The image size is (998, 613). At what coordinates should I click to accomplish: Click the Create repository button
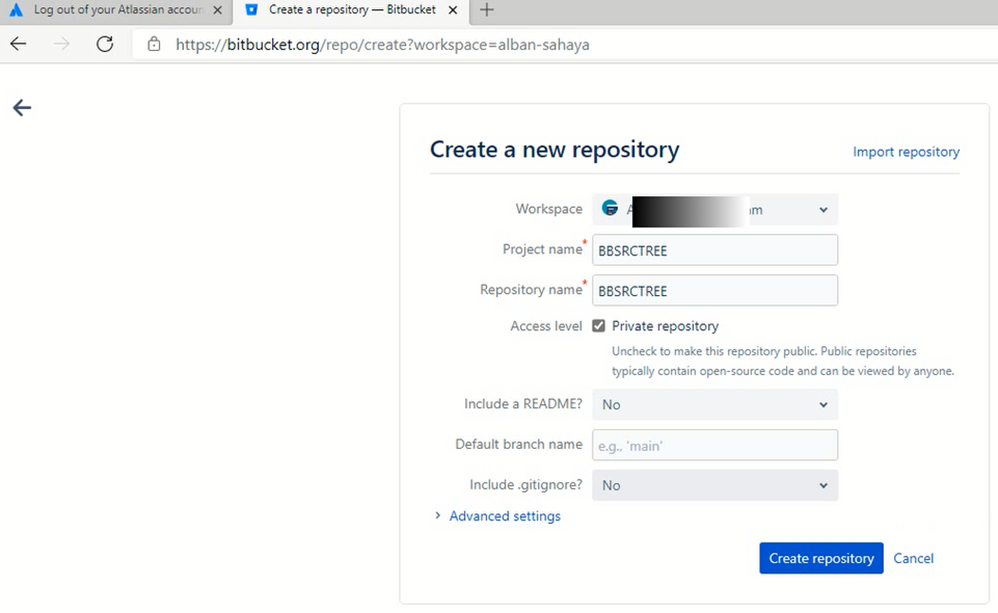[821, 558]
